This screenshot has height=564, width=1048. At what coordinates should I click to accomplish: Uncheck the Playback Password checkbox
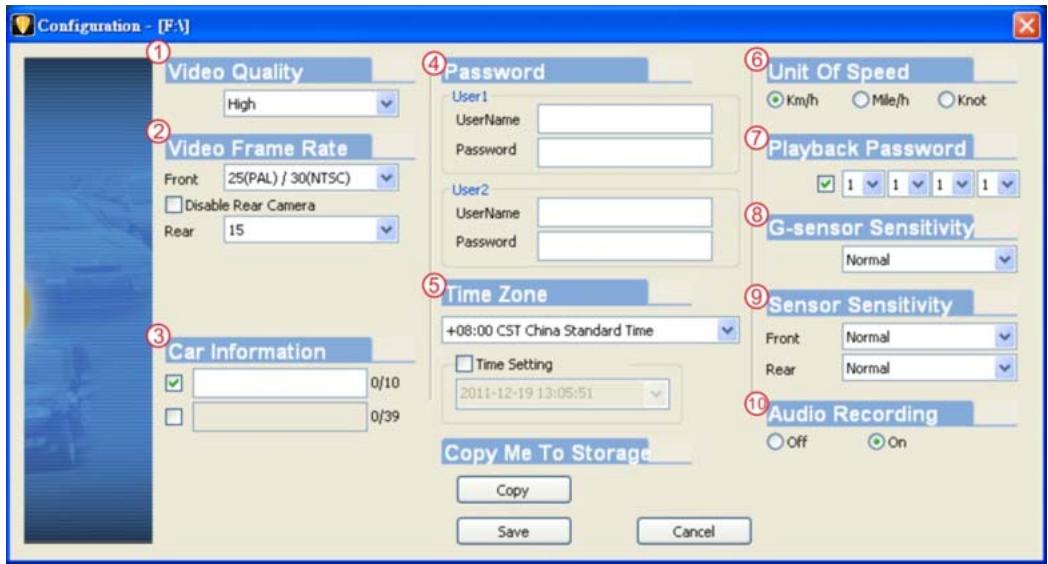(826, 184)
